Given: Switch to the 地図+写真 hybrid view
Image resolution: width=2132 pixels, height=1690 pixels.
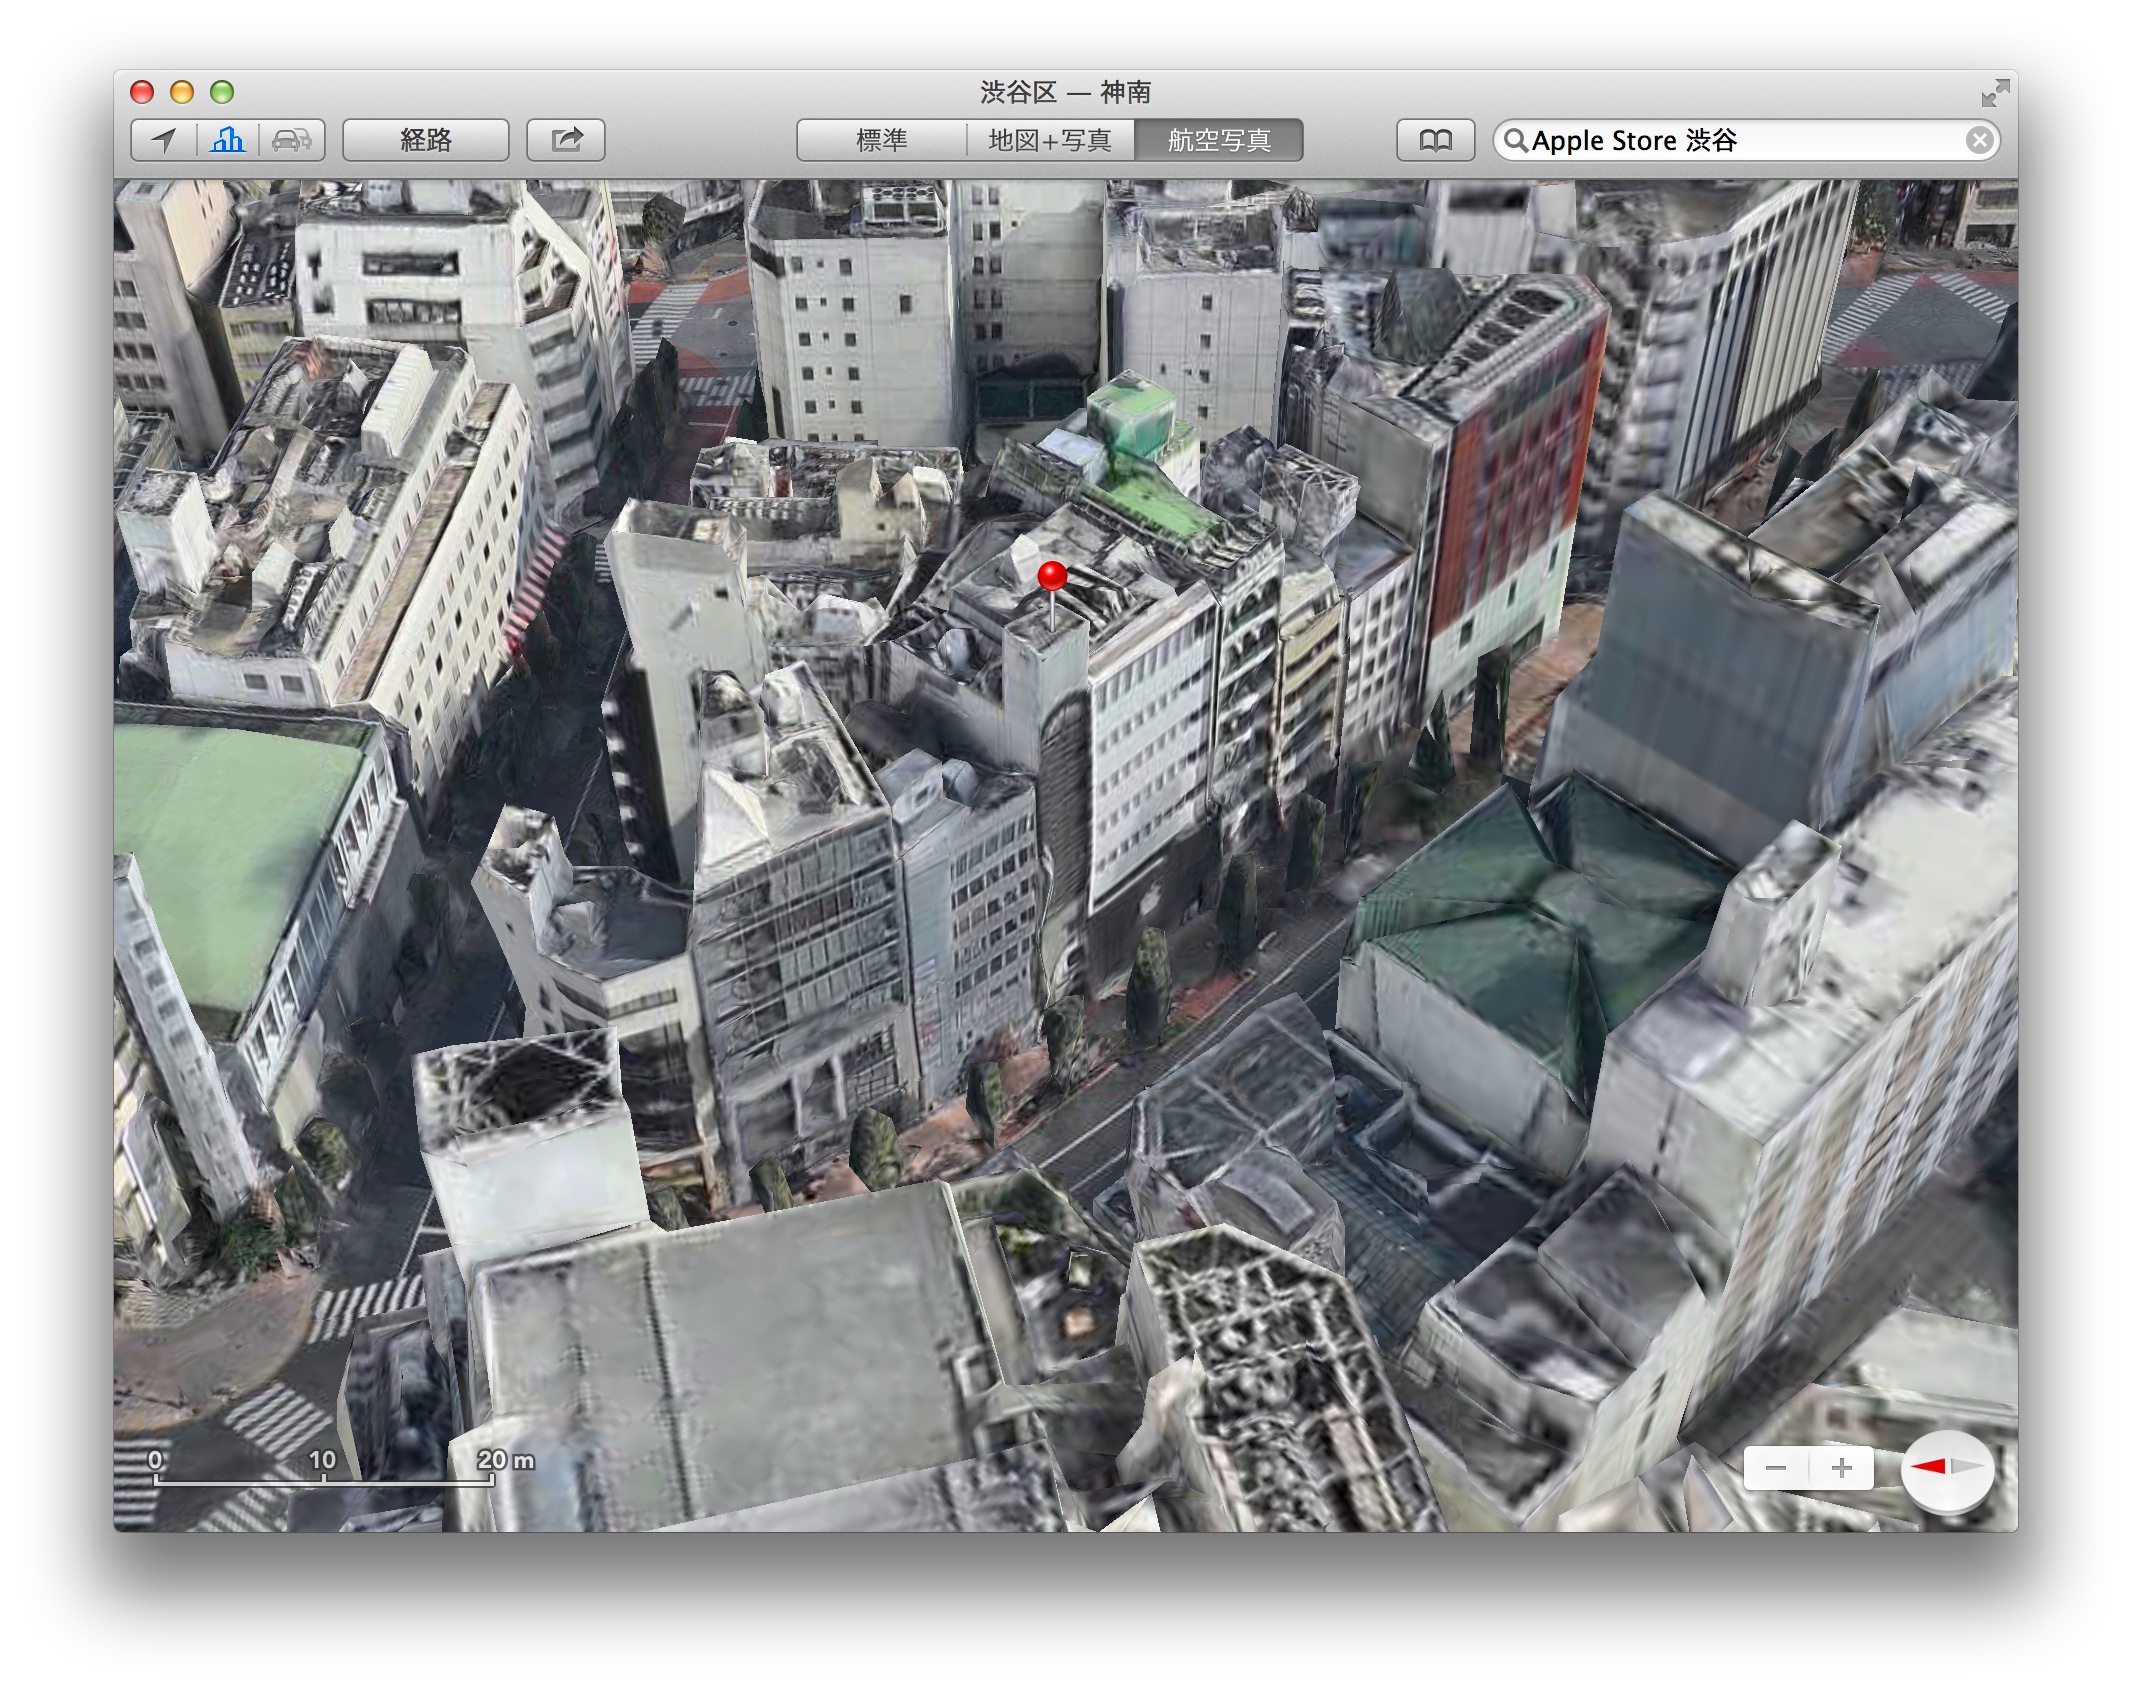Looking at the screenshot, I should coord(1050,140).
